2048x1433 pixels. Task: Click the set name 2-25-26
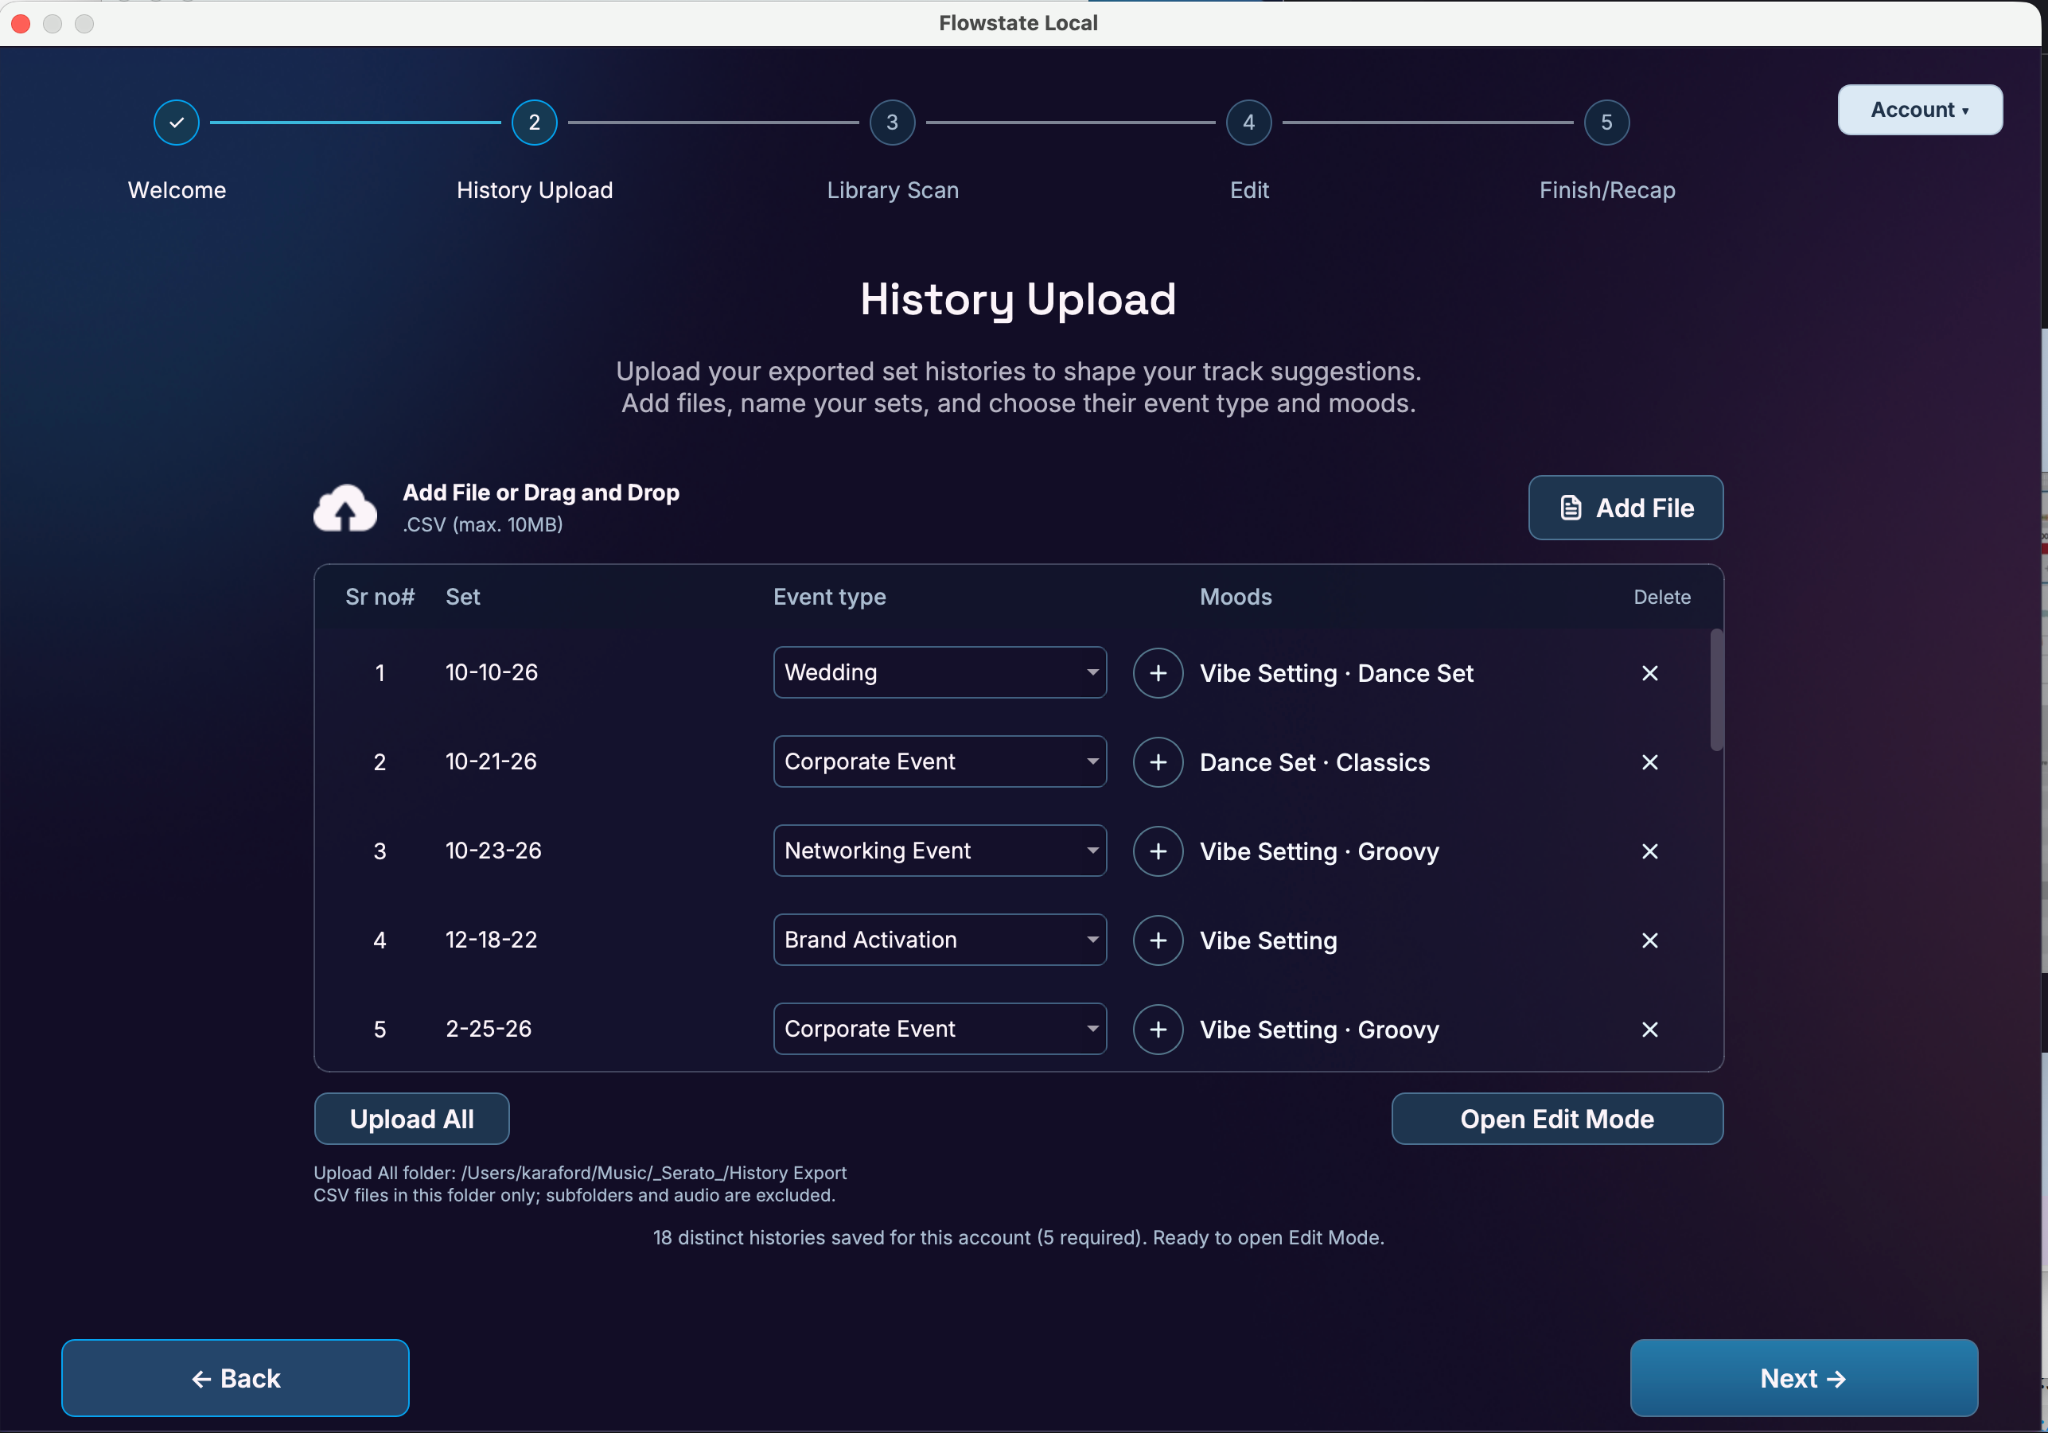488,1029
